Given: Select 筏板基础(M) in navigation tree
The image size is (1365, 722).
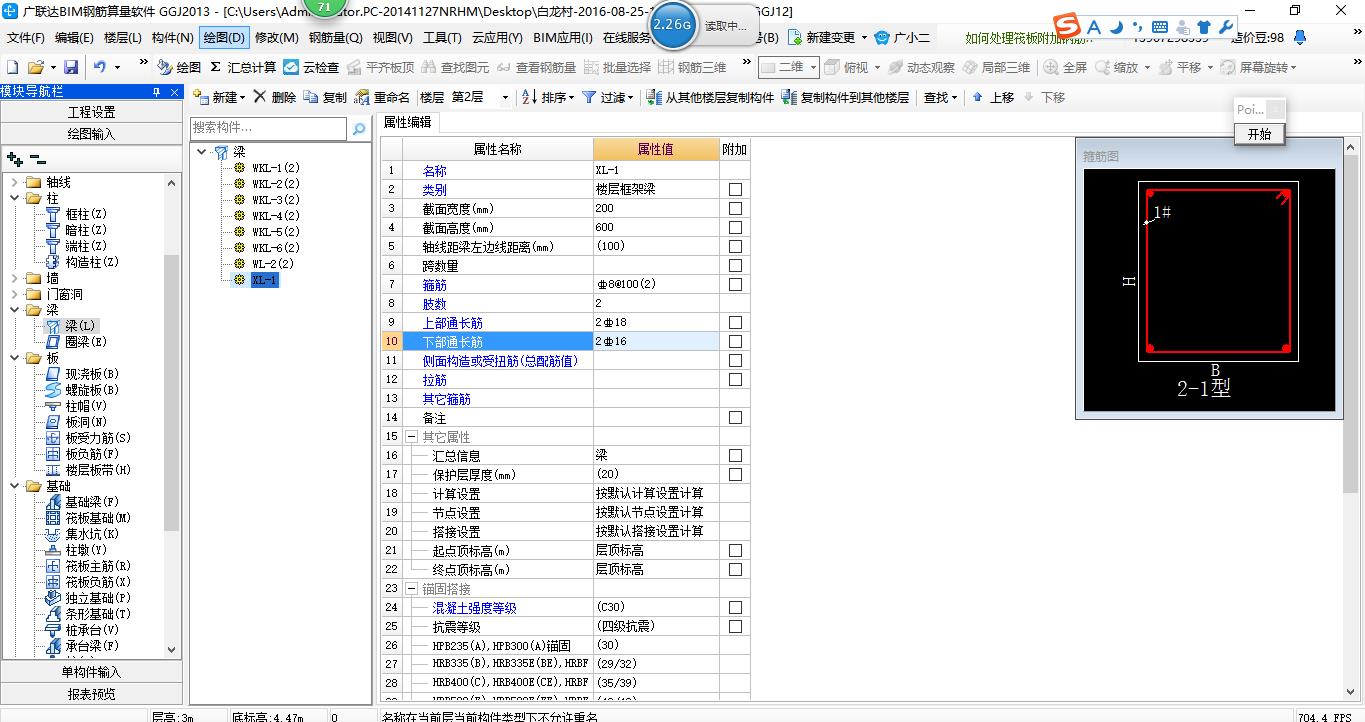Looking at the screenshot, I should point(89,518).
